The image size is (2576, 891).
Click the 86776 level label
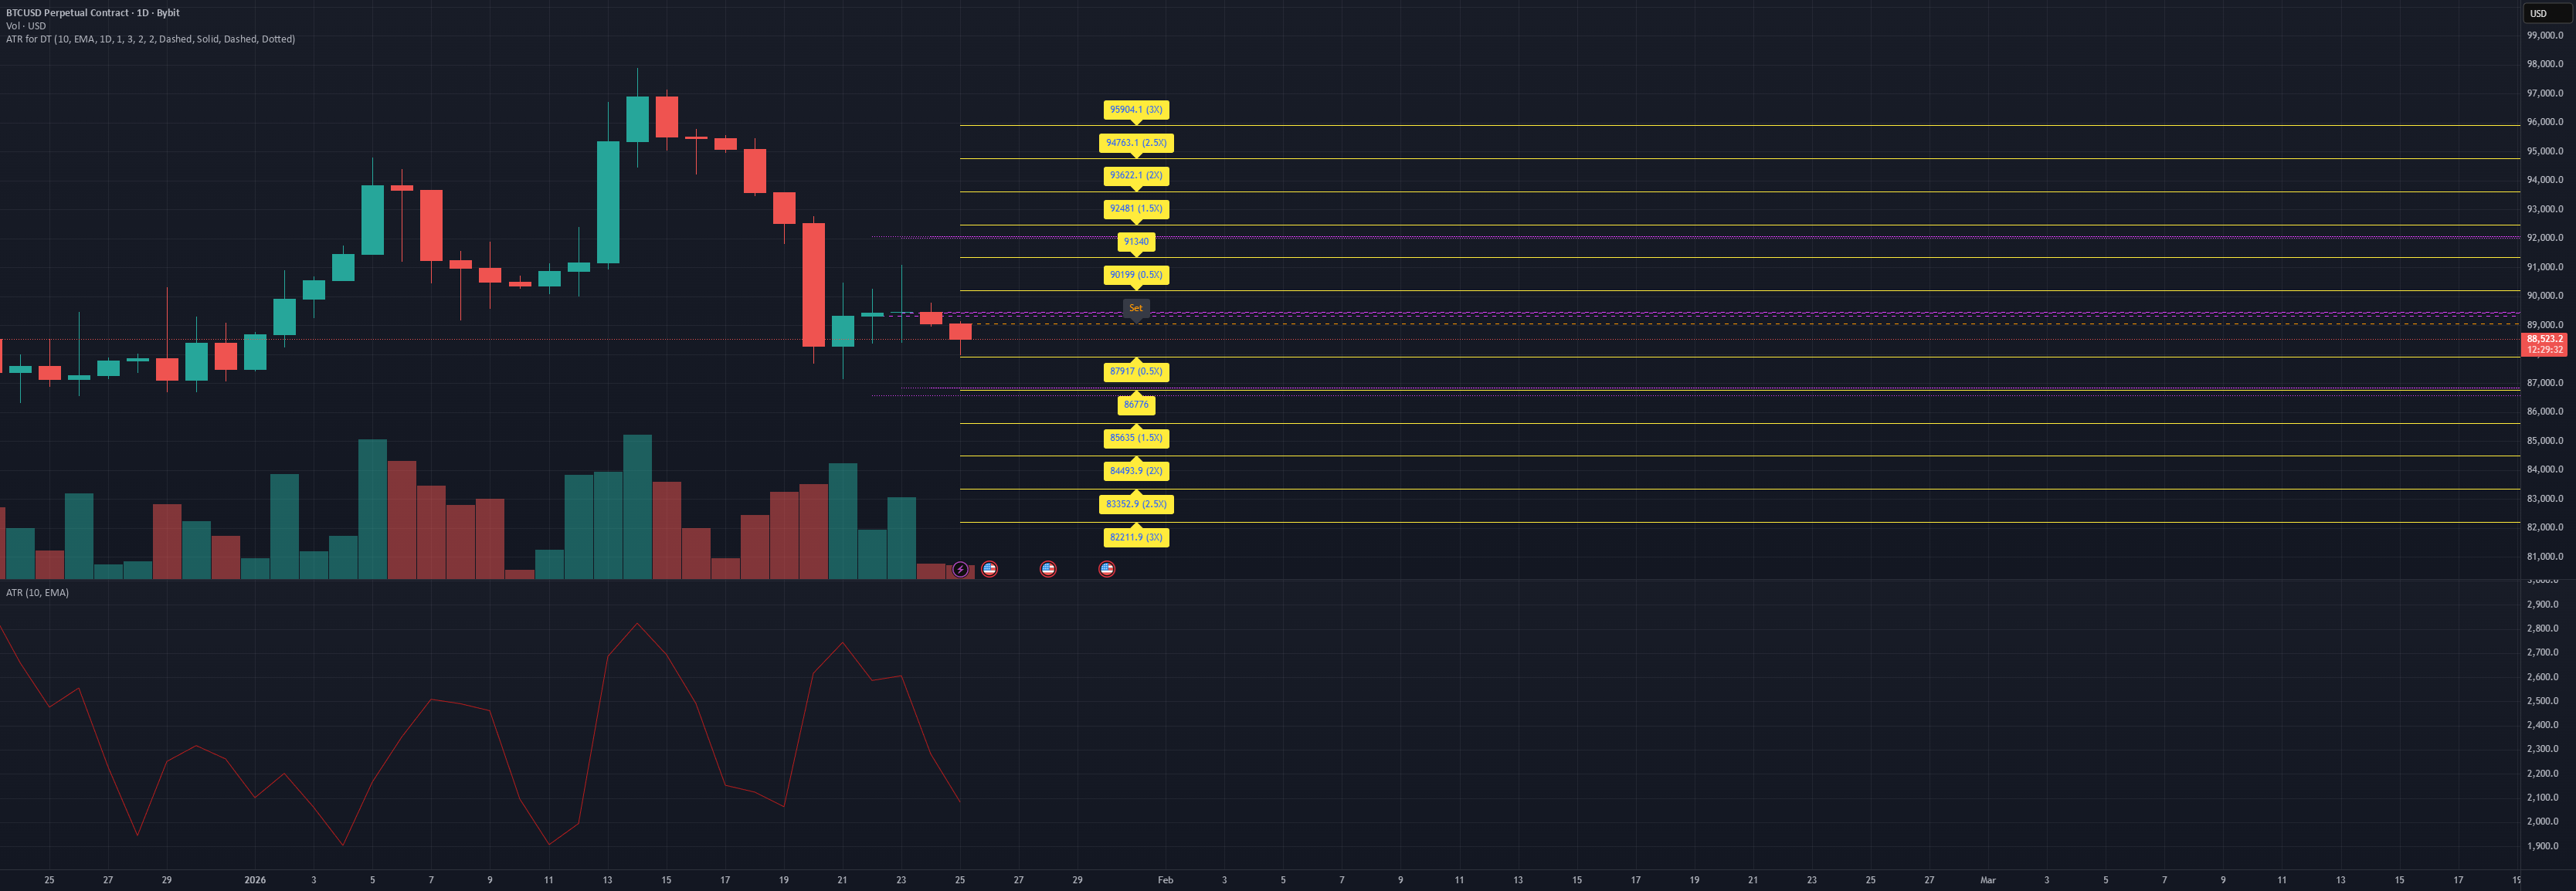[1136, 404]
